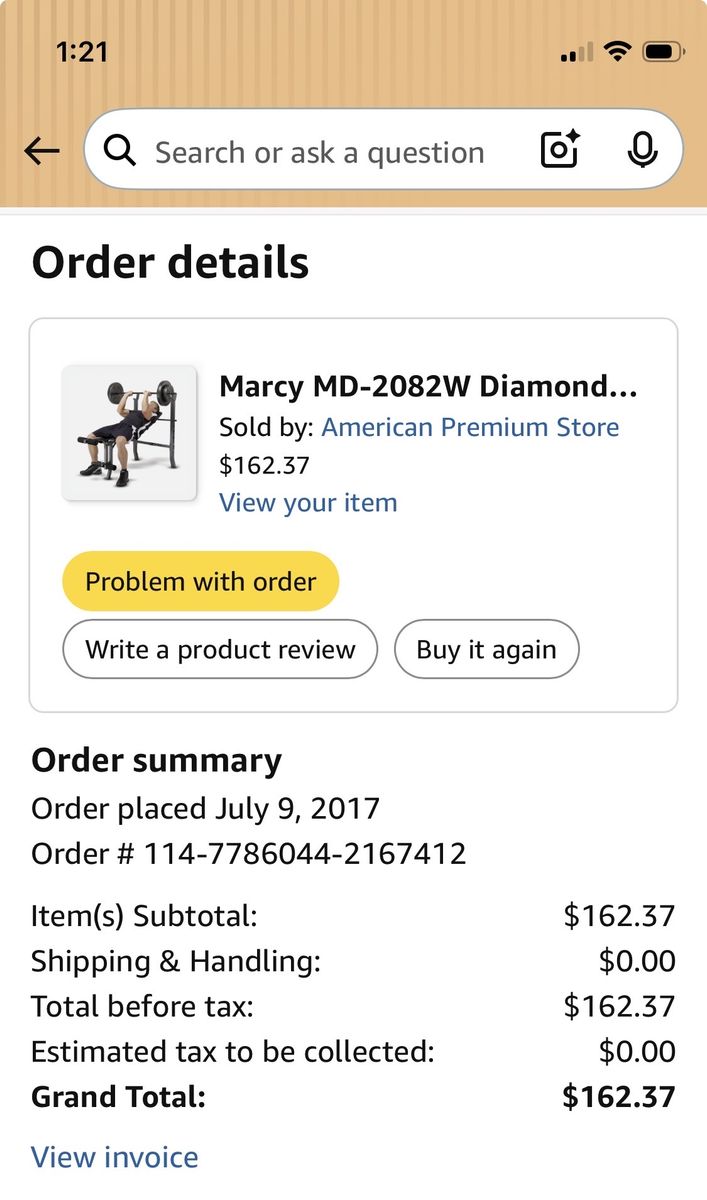
Task: Choose "Write a product review"
Action: pos(220,649)
